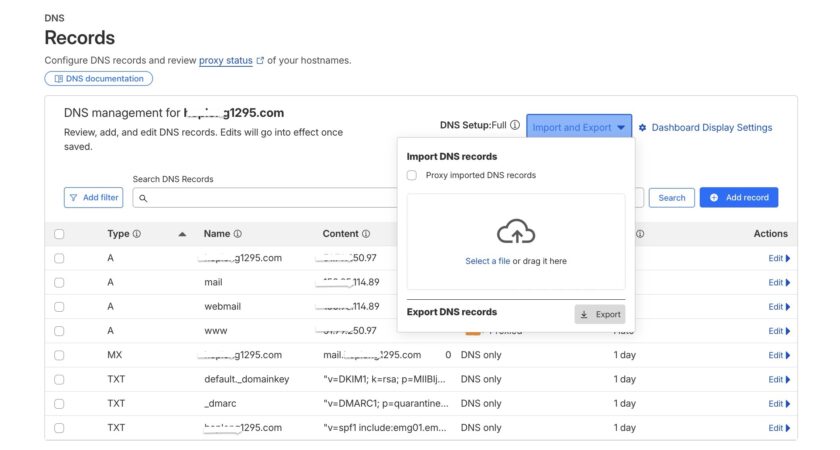Image resolution: width=840 pixels, height=450 pixels.
Task: Open the DNS documentation link
Action: click(x=99, y=79)
